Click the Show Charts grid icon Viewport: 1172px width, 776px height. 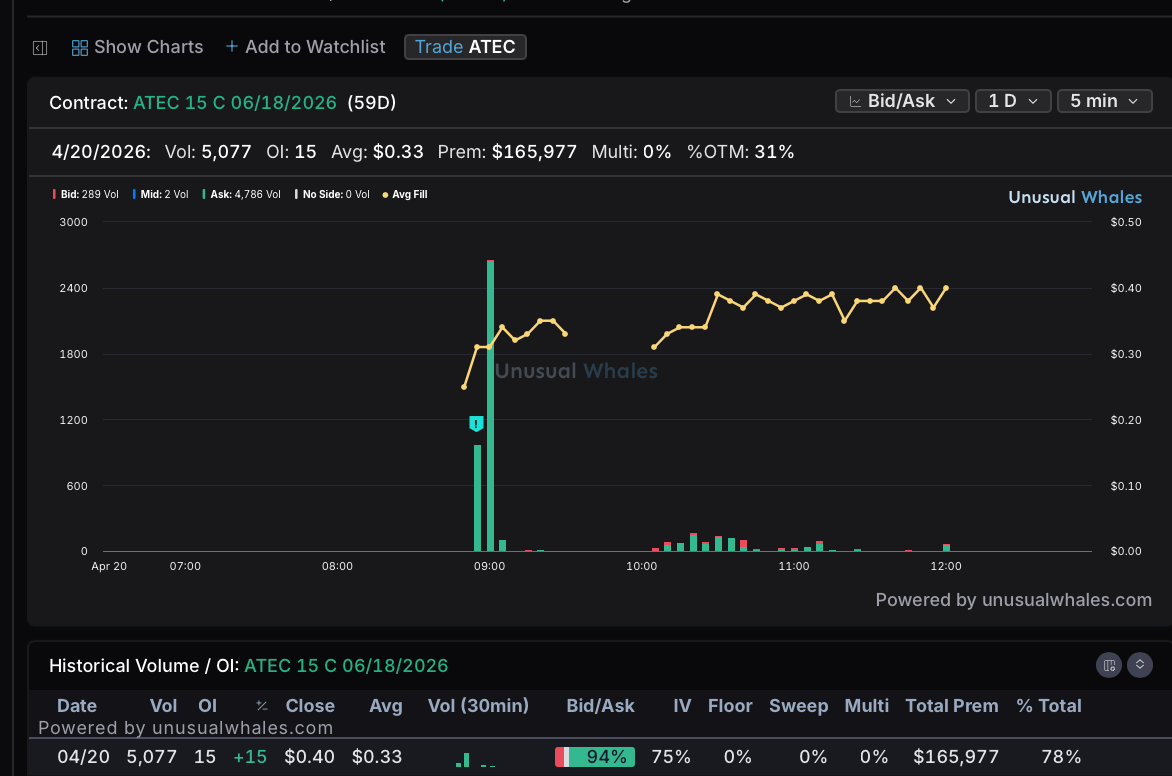[79, 48]
